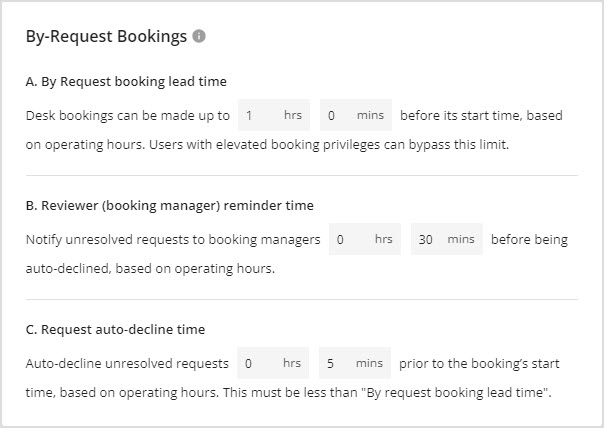
Task: Click the 'hrs' unit label in auto-decline row
Action: click(x=292, y=363)
